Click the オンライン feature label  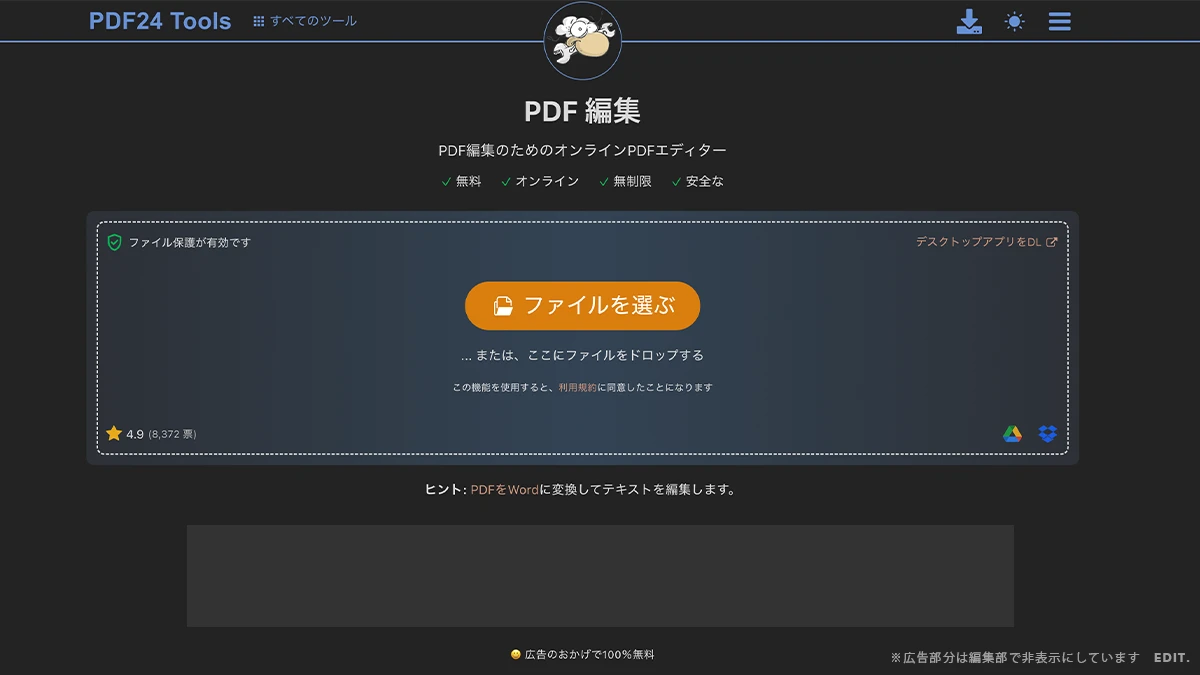click(x=547, y=181)
